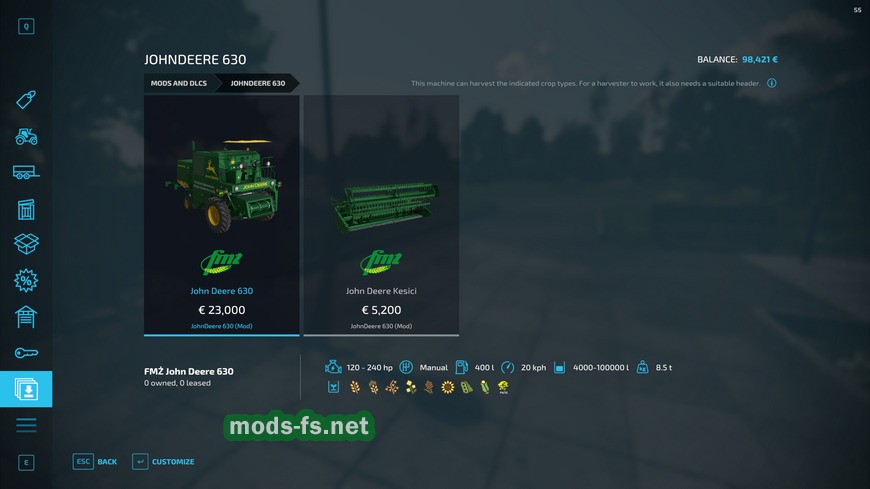
Task: Open the price tag brands category
Action: pos(26,100)
